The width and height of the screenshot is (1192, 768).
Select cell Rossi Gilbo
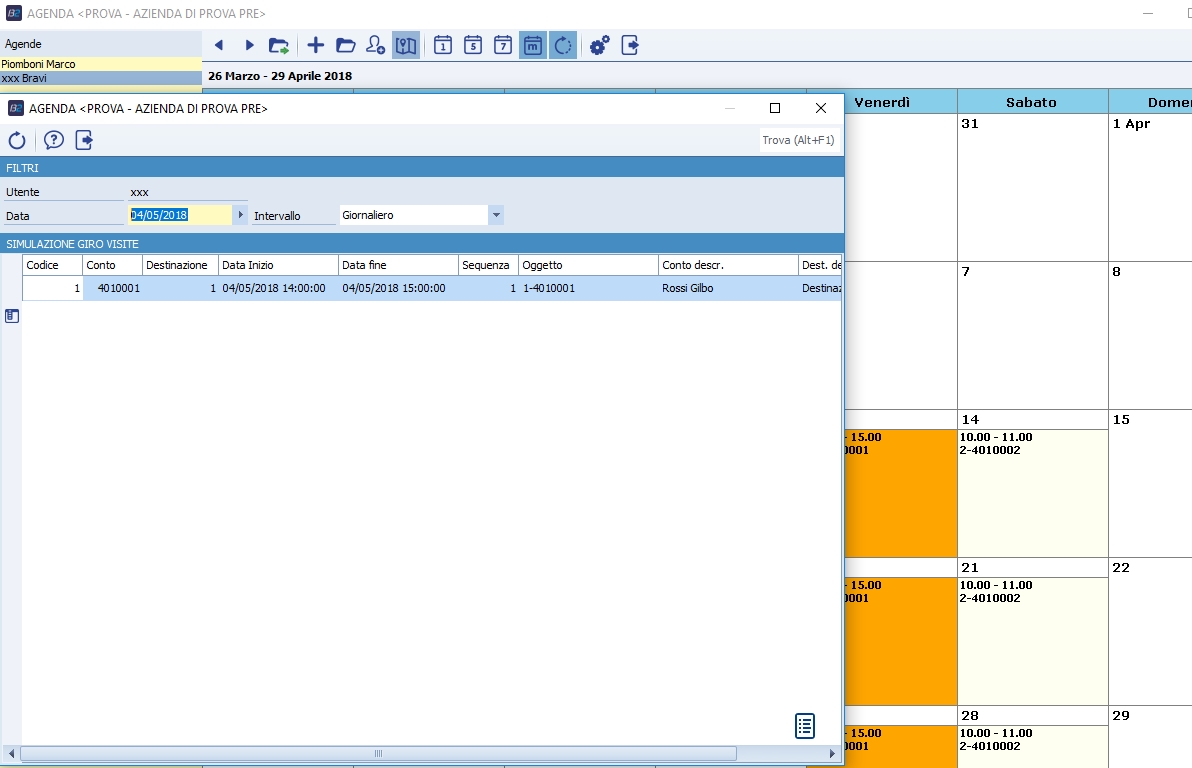point(728,288)
